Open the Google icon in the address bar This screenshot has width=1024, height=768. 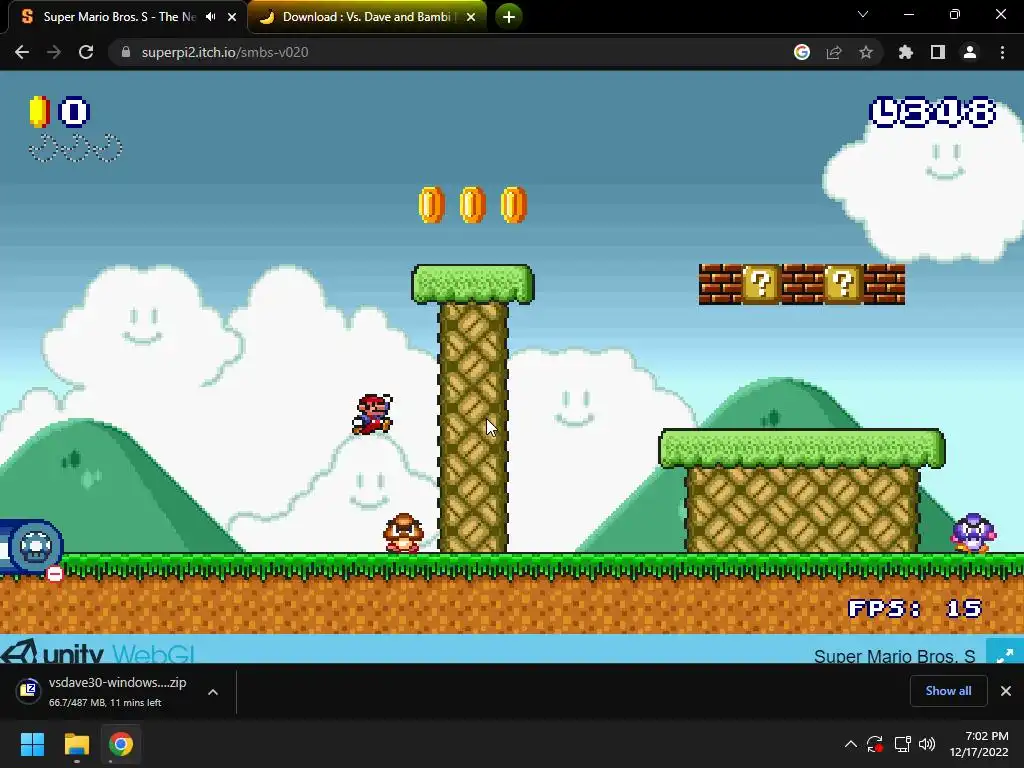pos(802,52)
